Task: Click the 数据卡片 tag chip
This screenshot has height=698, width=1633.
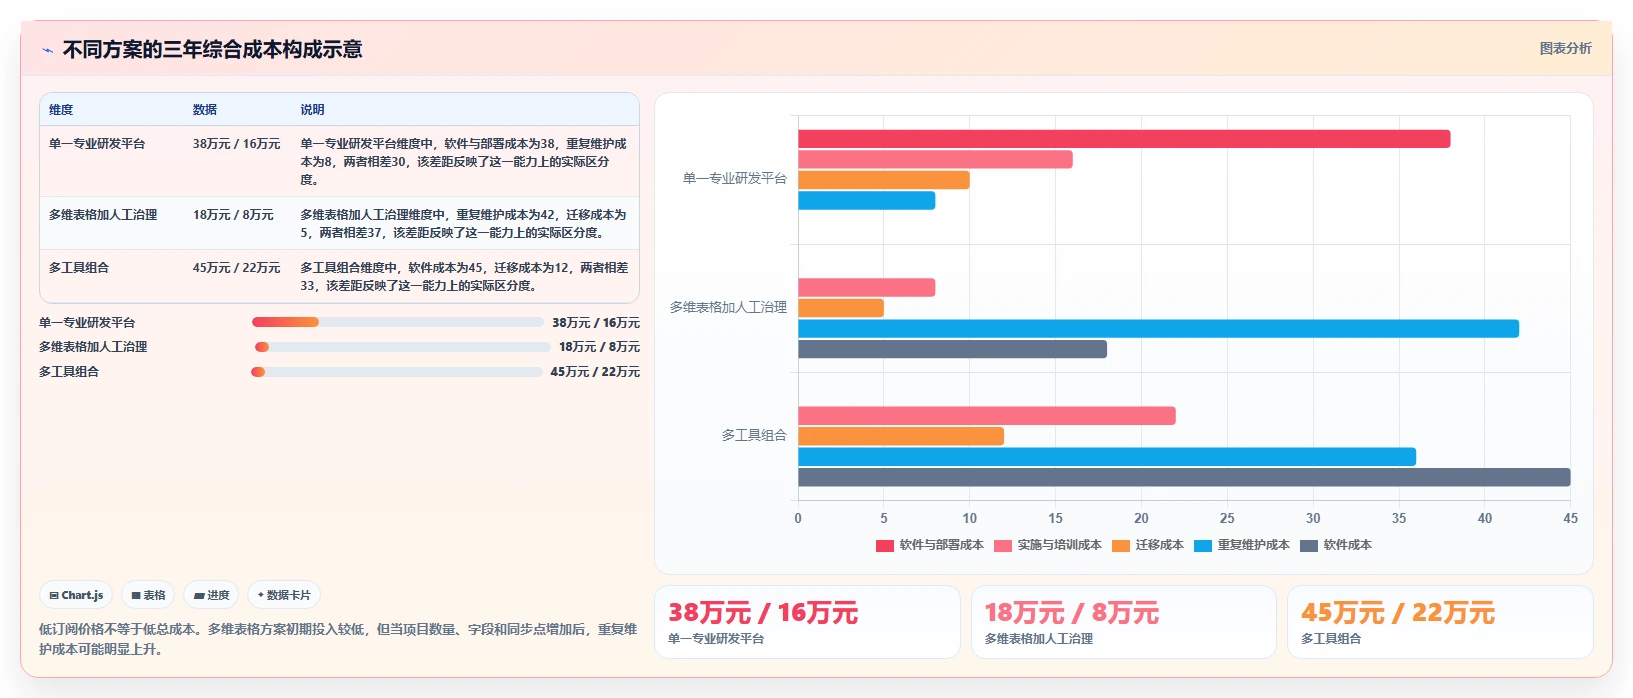Action: click(284, 595)
